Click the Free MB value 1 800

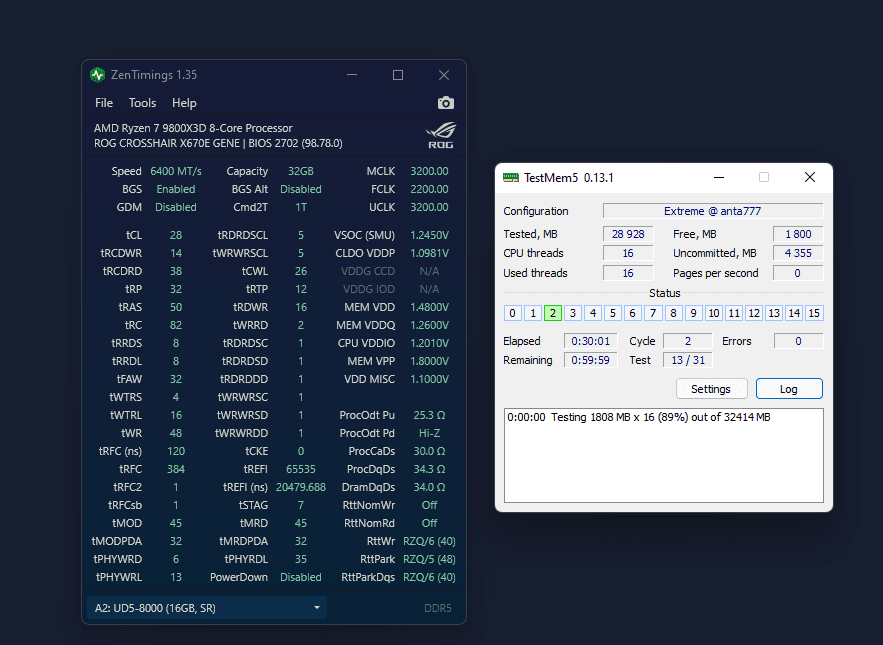point(798,234)
